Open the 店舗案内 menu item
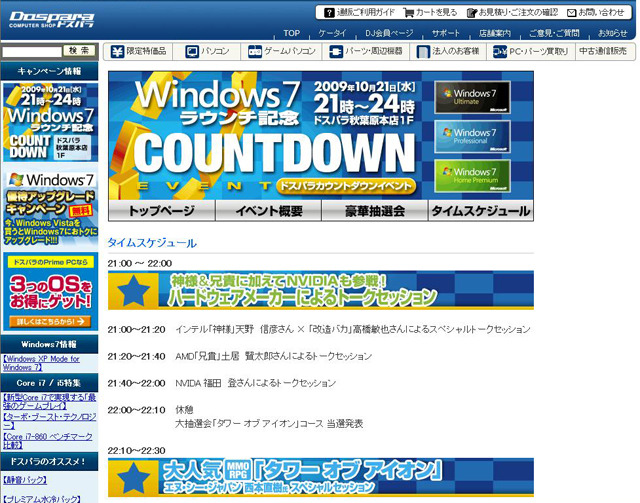 pyautogui.click(x=495, y=33)
